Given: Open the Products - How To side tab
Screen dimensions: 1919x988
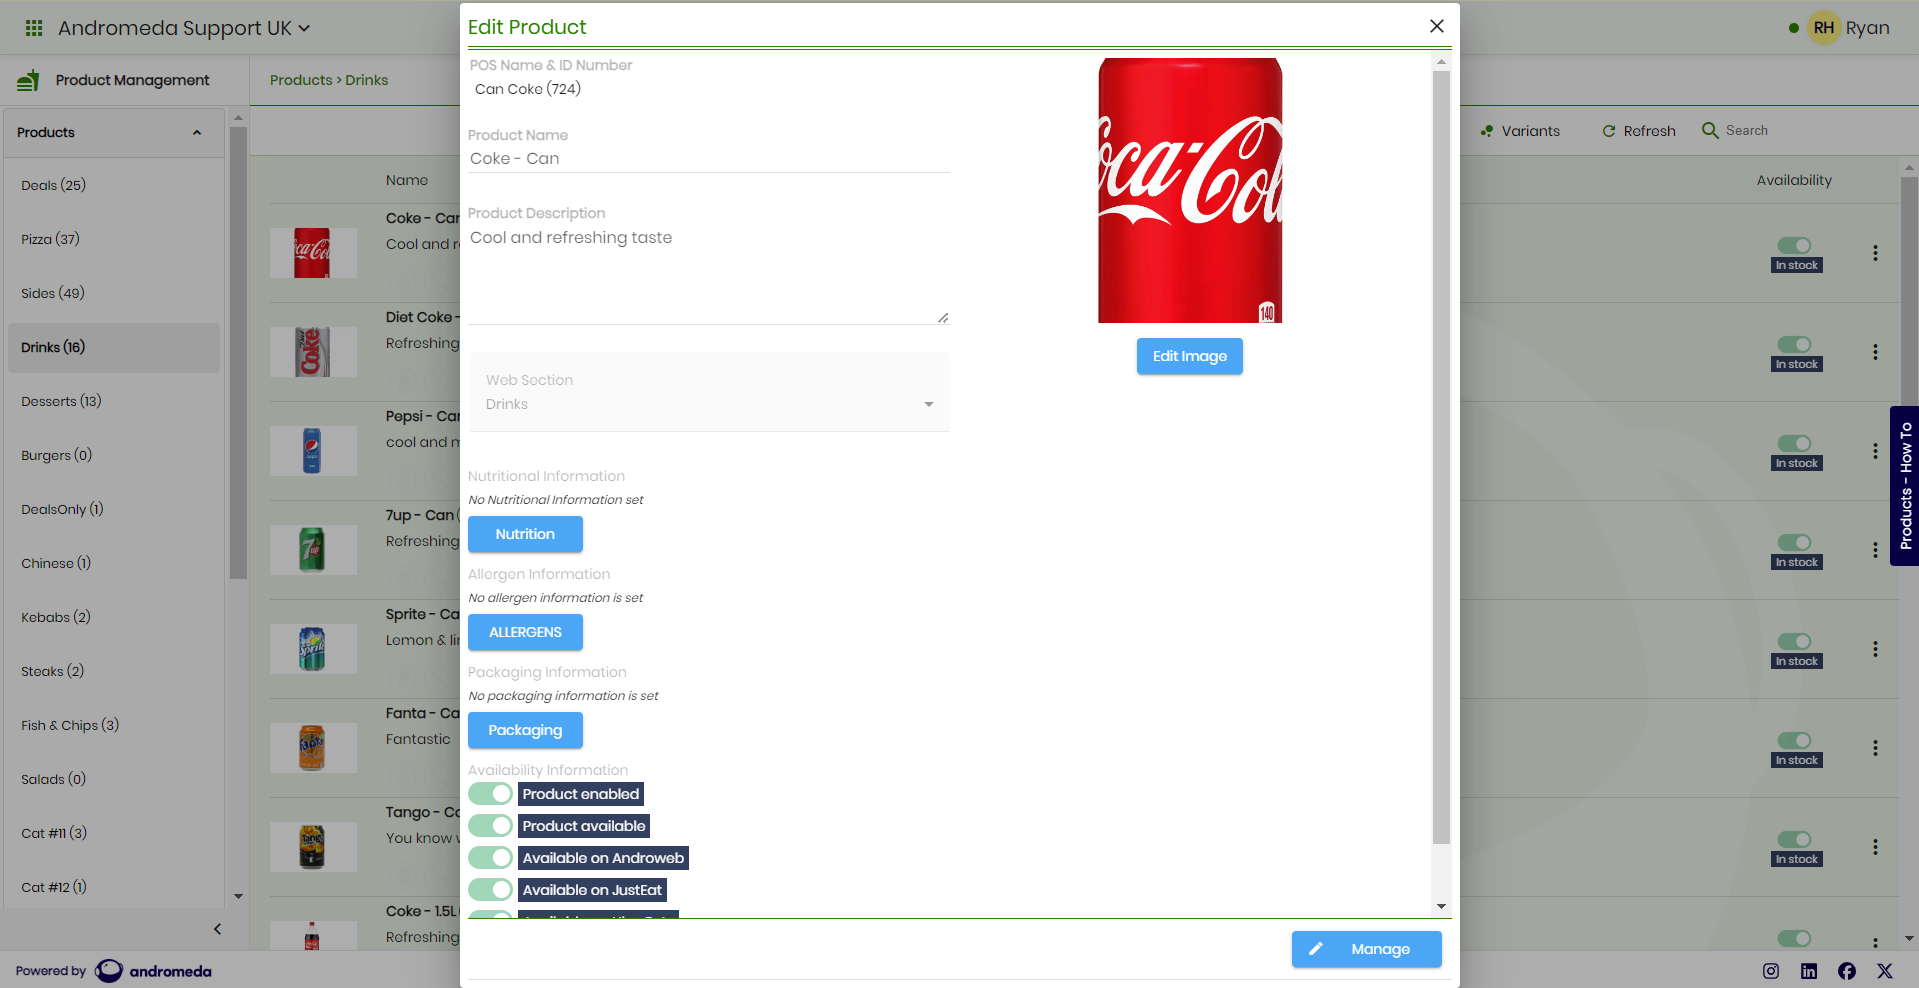Looking at the screenshot, I should point(1904,486).
